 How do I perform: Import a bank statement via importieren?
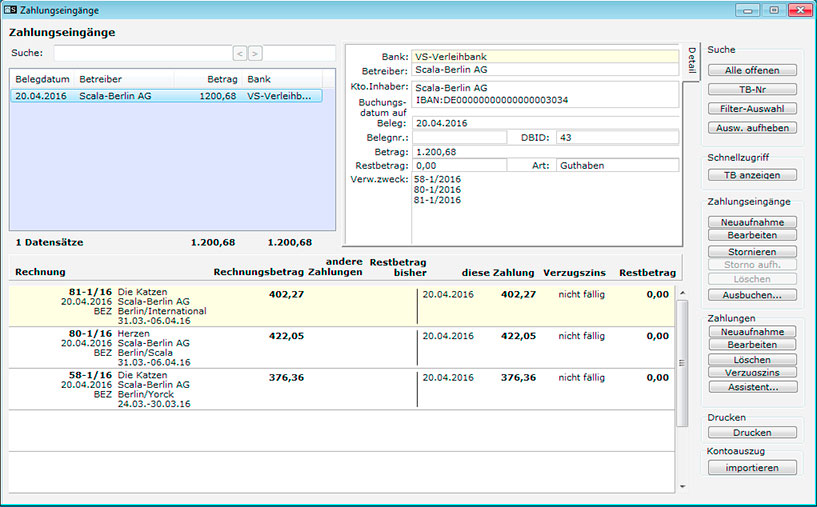tap(752, 468)
